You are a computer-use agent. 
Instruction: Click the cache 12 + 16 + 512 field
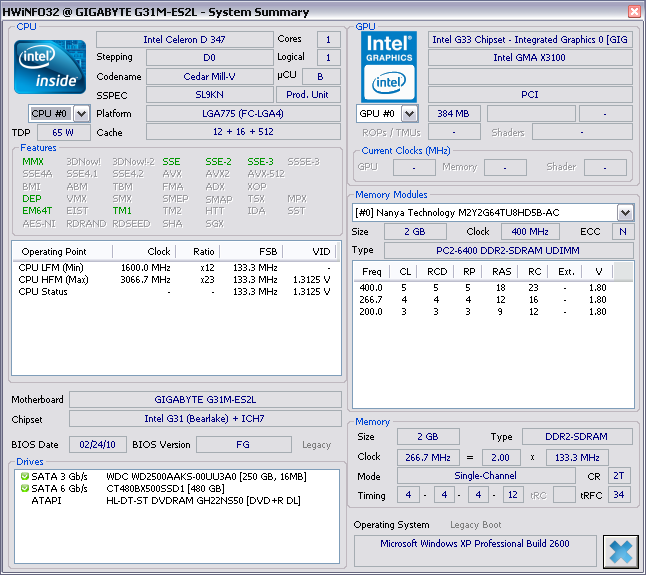pyautogui.click(x=243, y=132)
